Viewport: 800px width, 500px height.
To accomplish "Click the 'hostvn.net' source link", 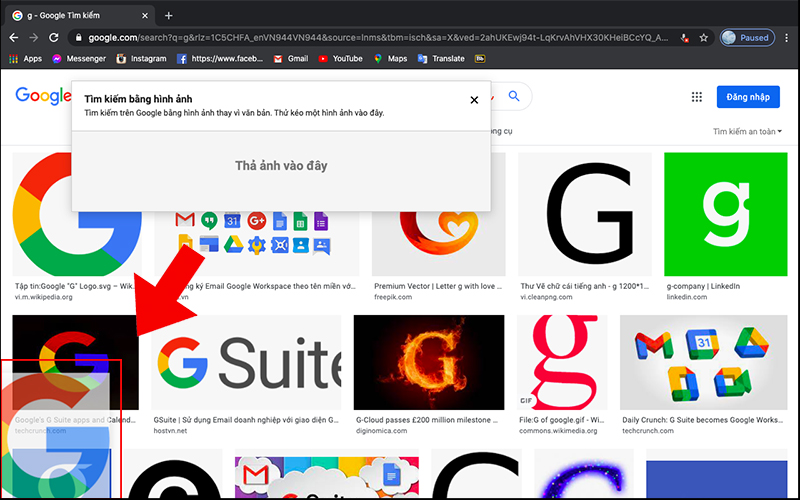I will coord(170,431).
